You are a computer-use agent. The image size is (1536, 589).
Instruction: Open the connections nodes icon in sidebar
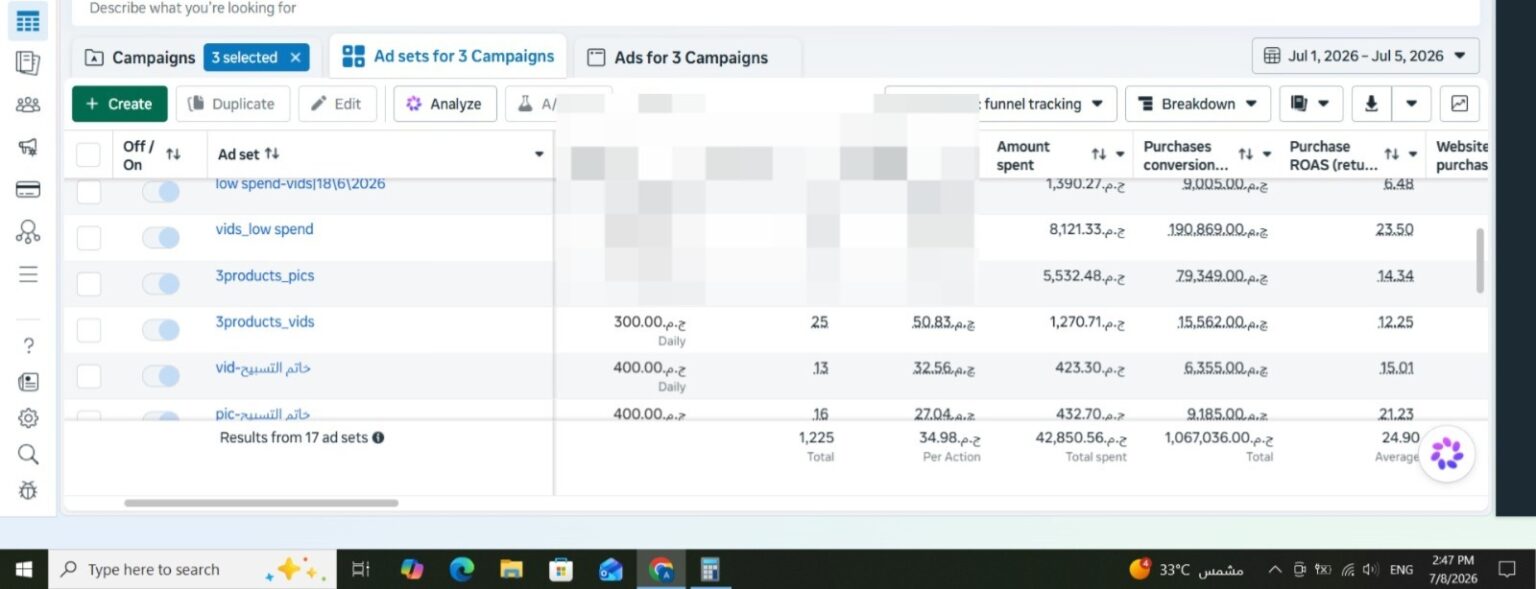[x=28, y=232]
